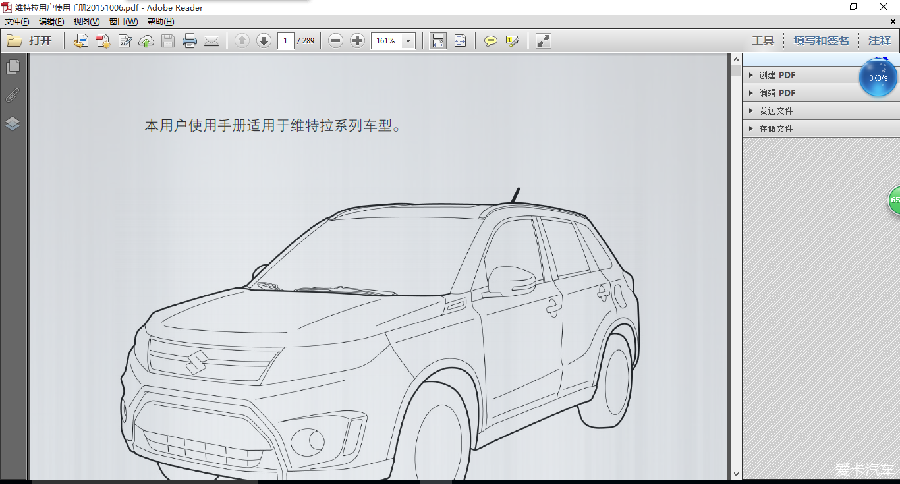Open the zoom percentage dropdown arrow
900x484 pixels.
click(408, 41)
